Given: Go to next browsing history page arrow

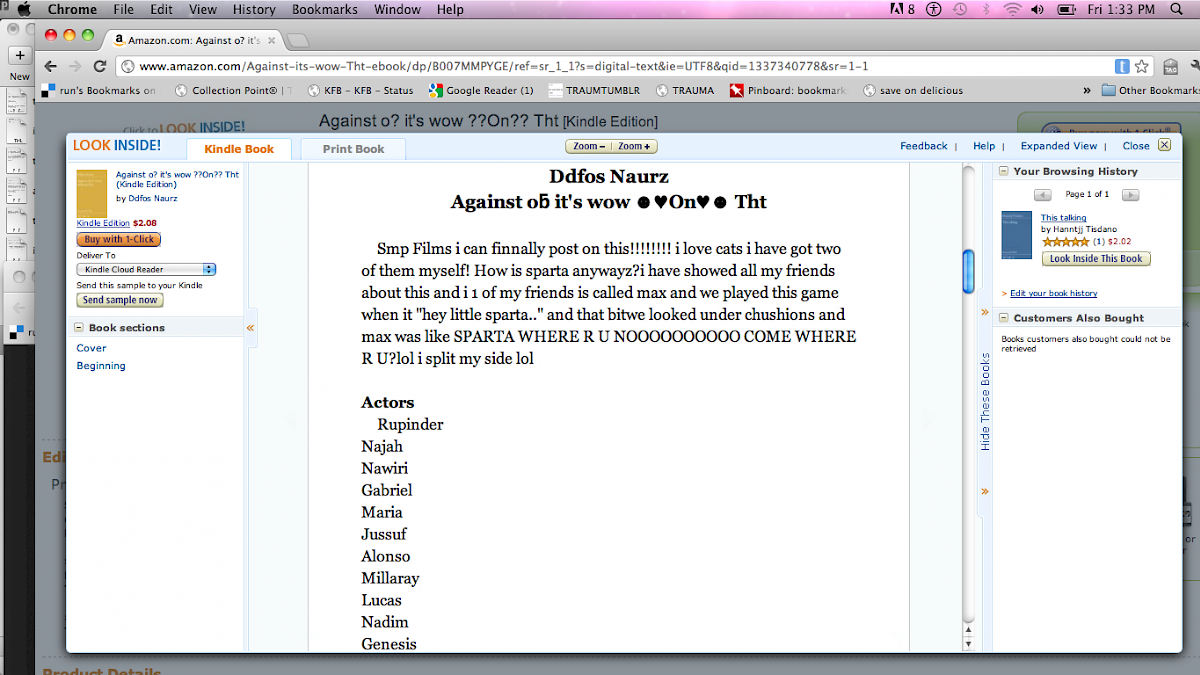Looking at the screenshot, I should click(1129, 194).
